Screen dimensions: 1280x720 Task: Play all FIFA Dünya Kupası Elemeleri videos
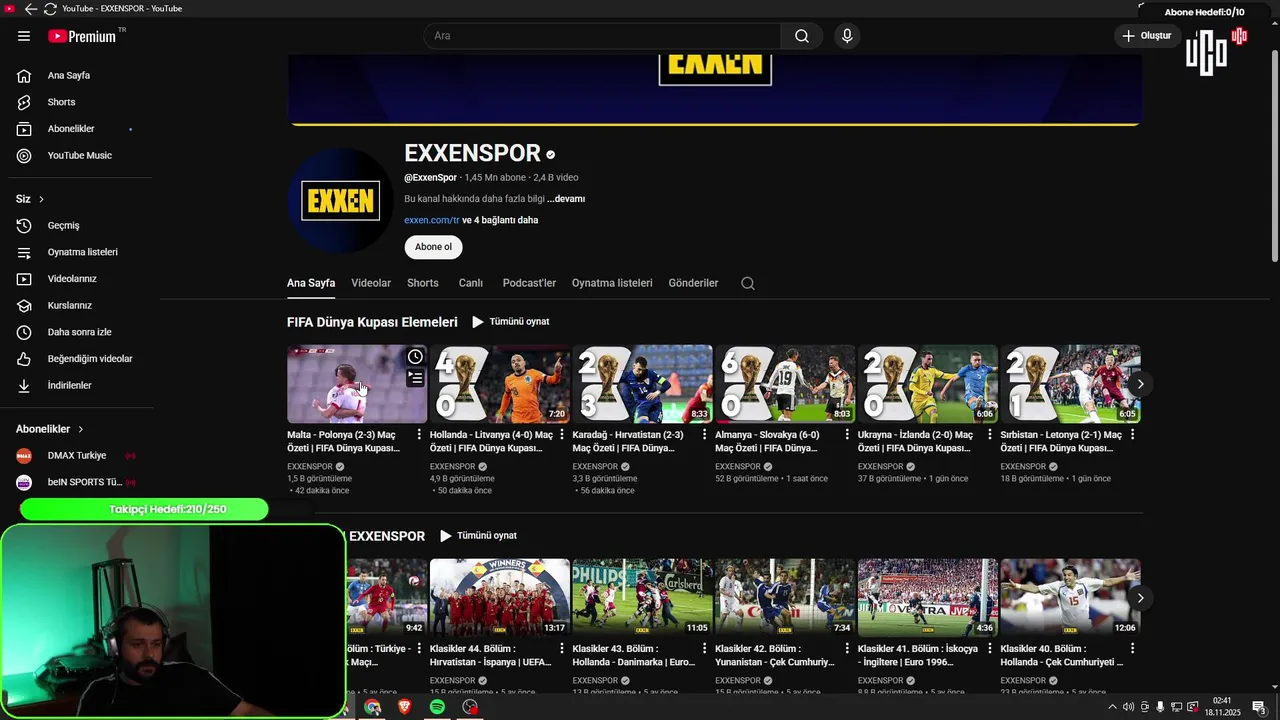coord(511,322)
